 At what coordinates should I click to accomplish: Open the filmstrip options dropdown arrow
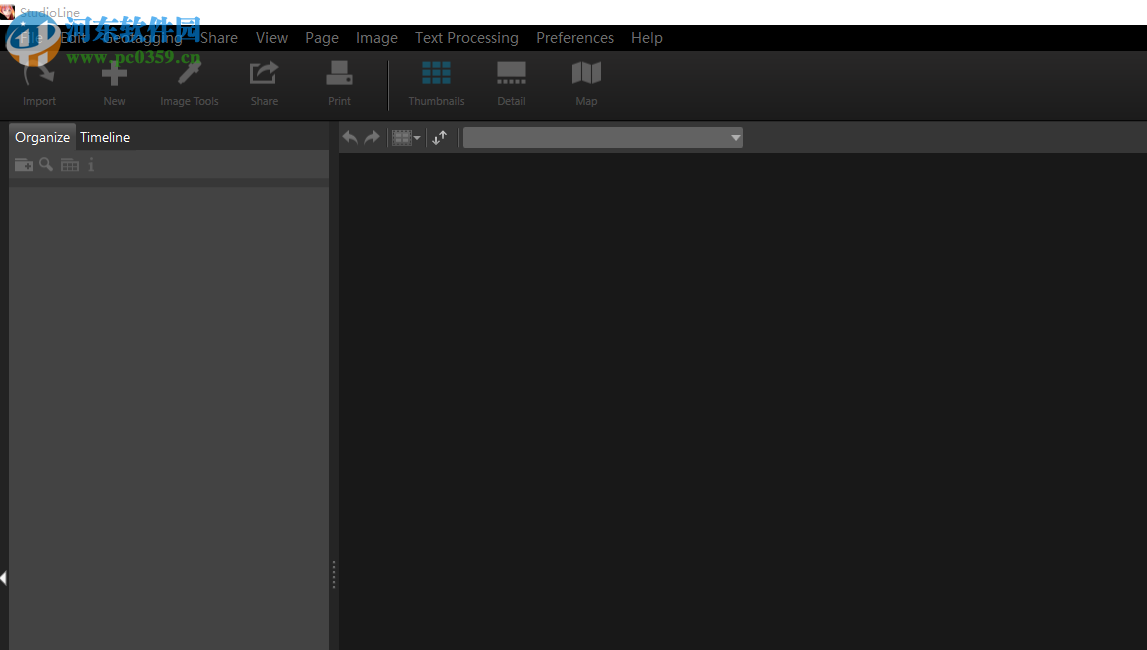417,137
